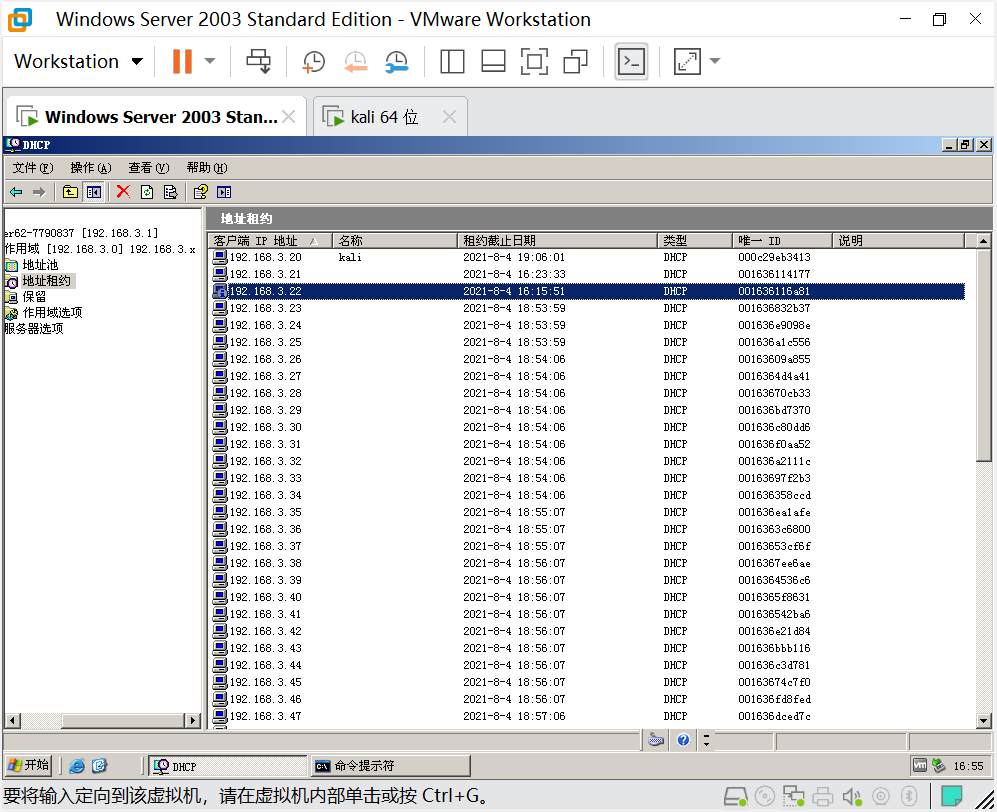The image size is (997, 812).
Task: Refresh the DHCP lease list
Action: 147,192
